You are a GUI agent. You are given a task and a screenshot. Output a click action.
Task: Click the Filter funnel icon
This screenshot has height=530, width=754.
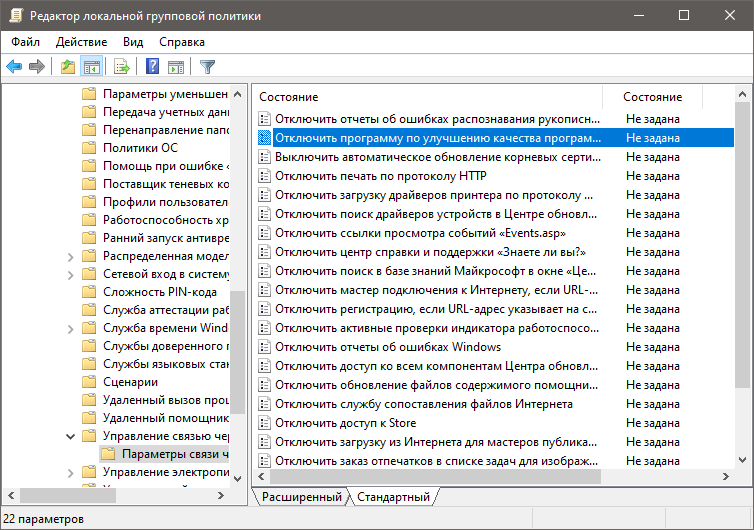coord(207,67)
